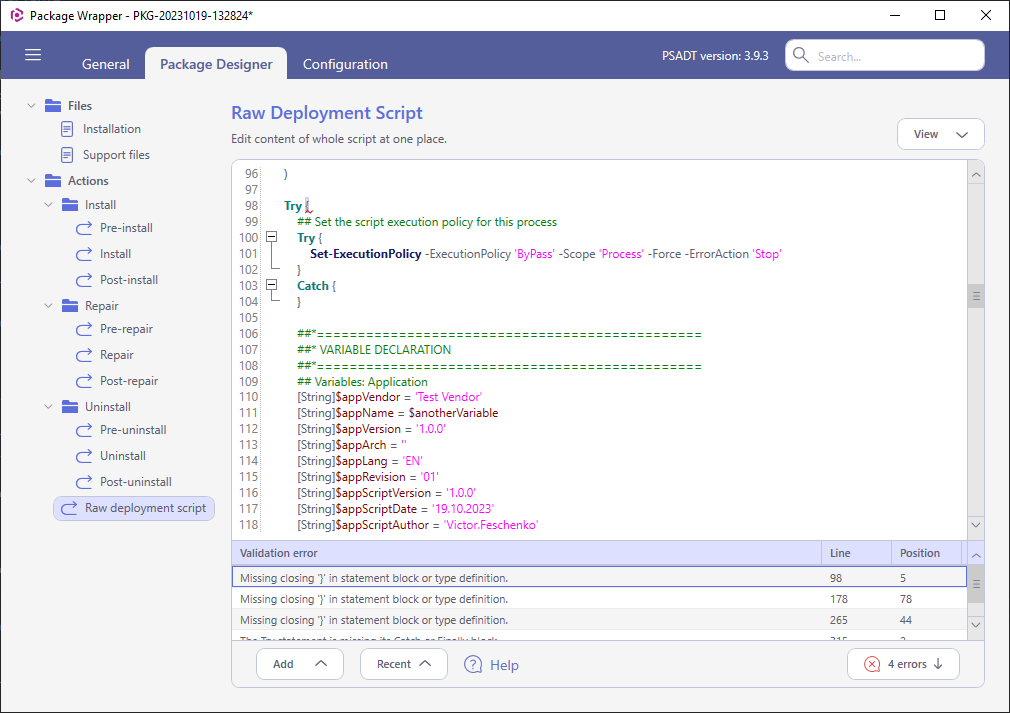
Task: Open the View dropdown
Action: (x=940, y=134)
